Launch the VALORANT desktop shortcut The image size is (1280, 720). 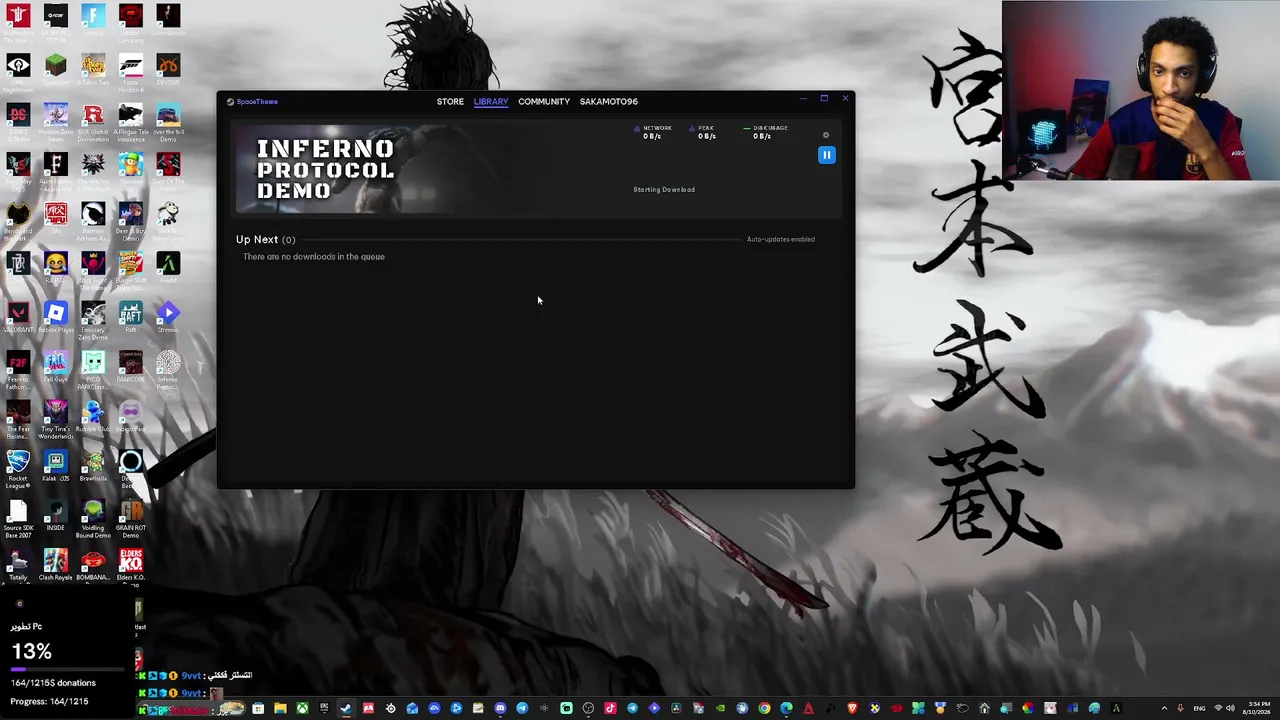[x=18, y=319]
